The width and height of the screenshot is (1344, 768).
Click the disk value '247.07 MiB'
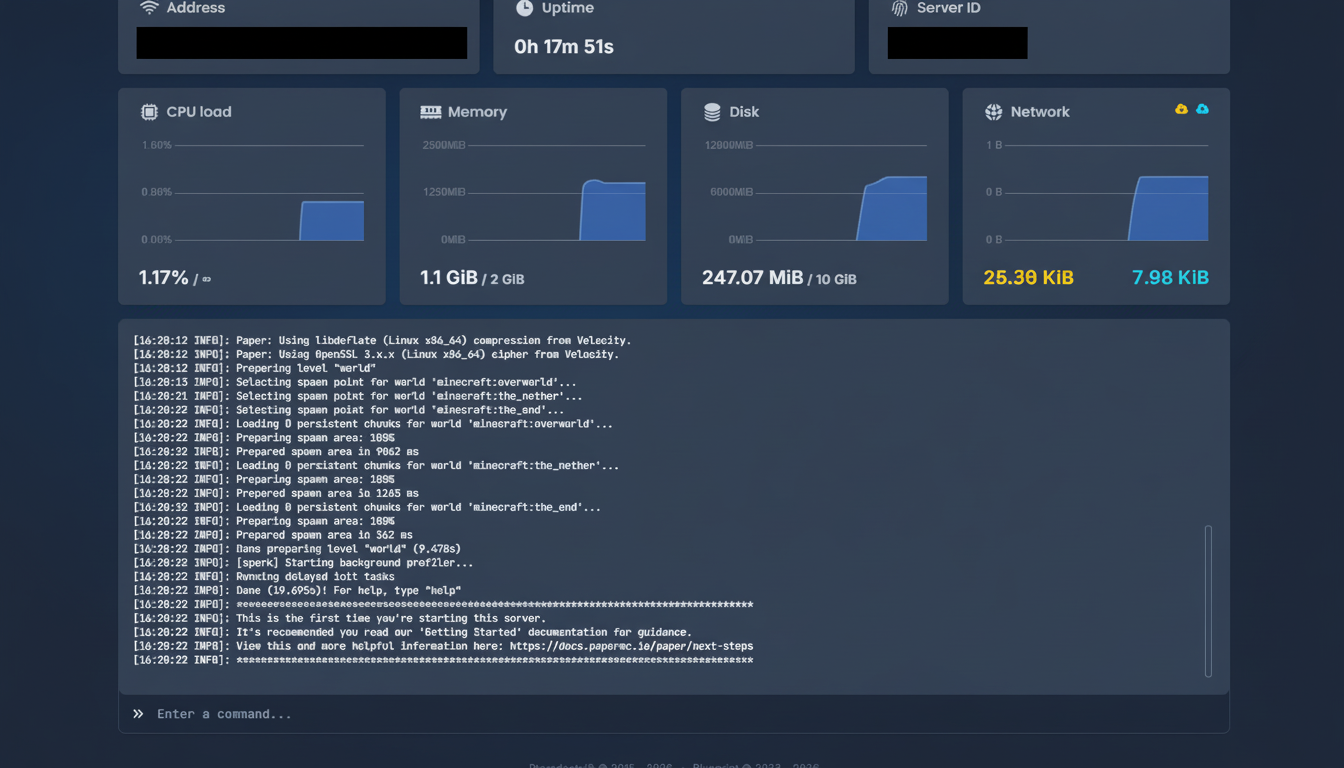753,278
